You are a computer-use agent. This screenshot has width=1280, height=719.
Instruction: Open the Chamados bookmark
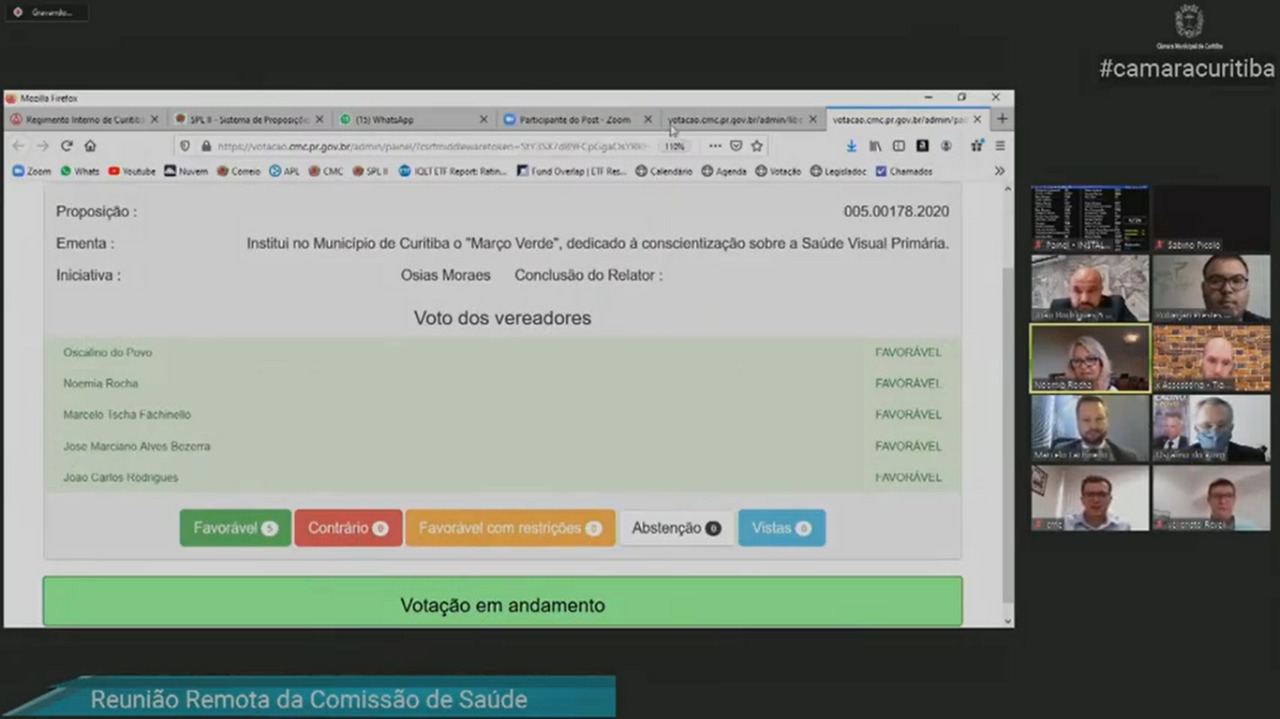904,171
